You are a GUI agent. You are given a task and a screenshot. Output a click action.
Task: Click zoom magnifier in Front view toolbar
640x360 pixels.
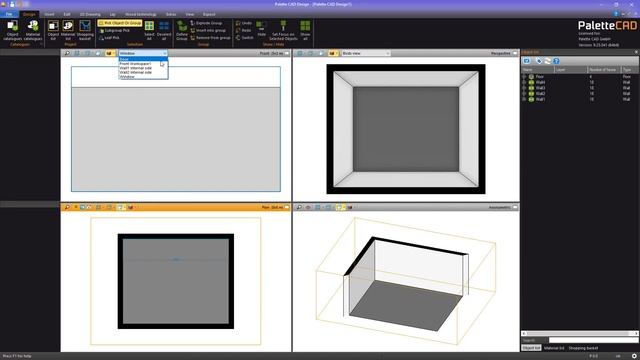(67, 53)
